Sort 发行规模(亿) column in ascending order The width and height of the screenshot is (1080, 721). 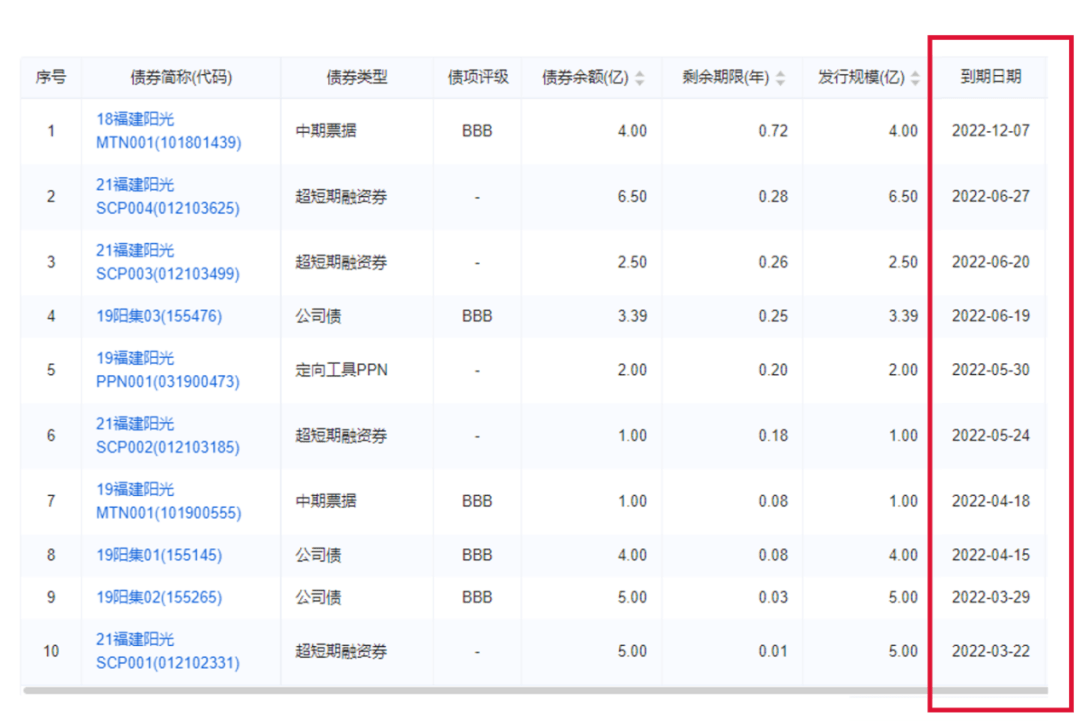tap(914, 72)
